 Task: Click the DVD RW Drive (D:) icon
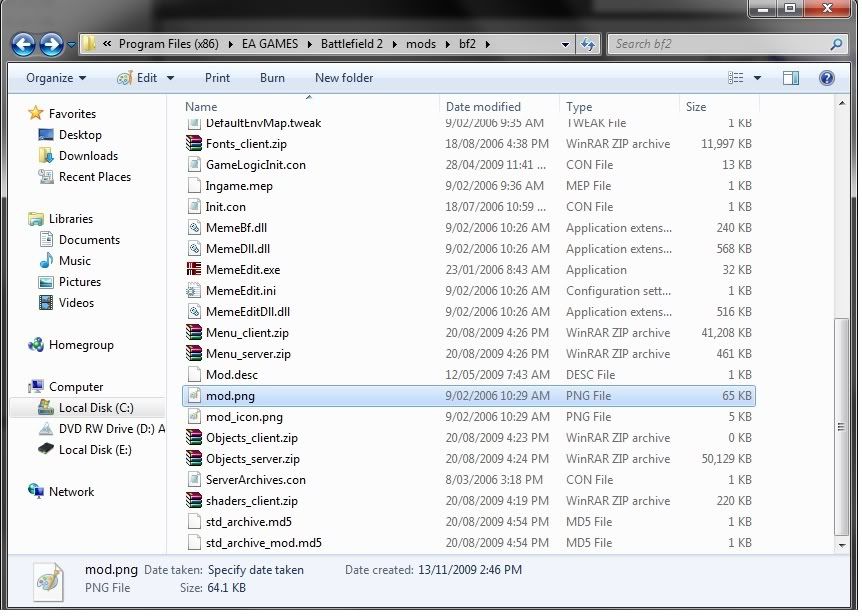45,429
